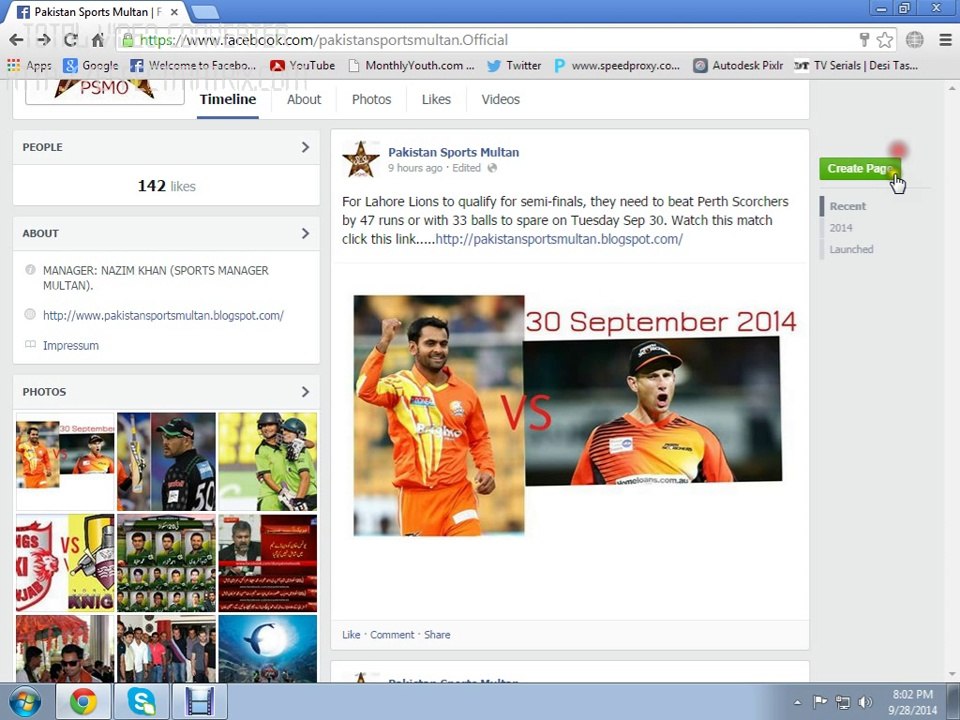Open the TV Serials Desi Tashan bookmark
Screen dimensions: 960x720
[x=855, y=66]
